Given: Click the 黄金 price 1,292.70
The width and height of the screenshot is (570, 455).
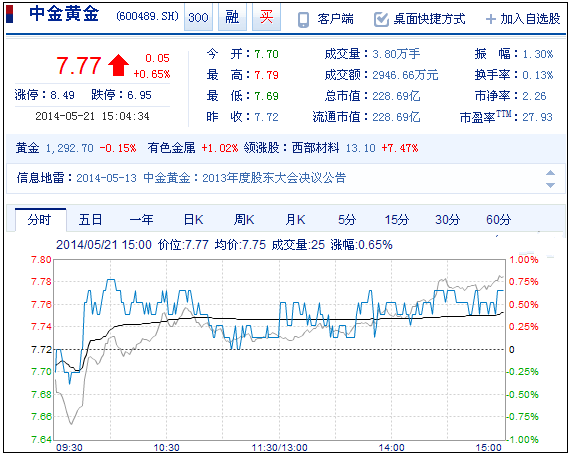Looking at the screenshot, I should pyautogui.click(x=69, y=148).
